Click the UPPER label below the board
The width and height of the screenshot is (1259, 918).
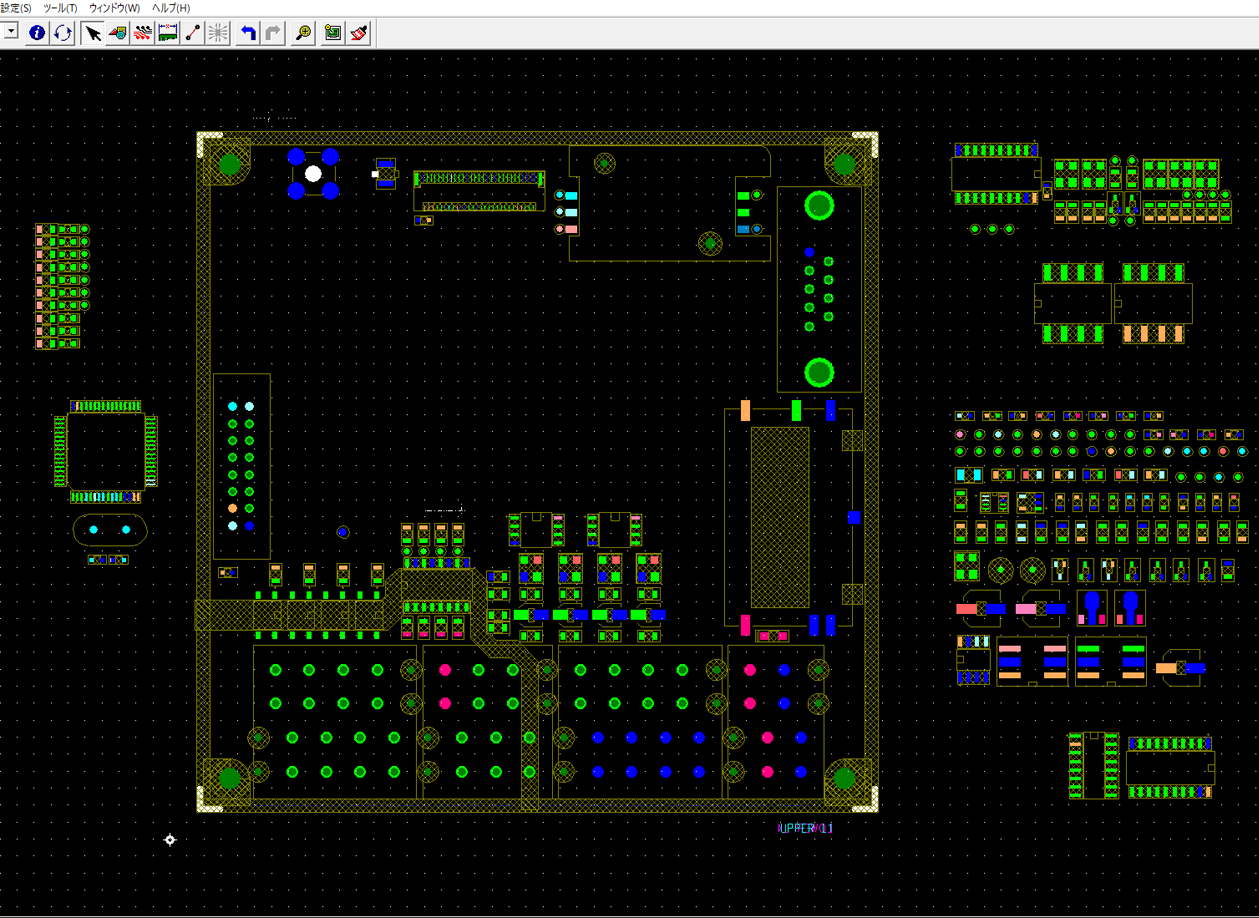804,828
